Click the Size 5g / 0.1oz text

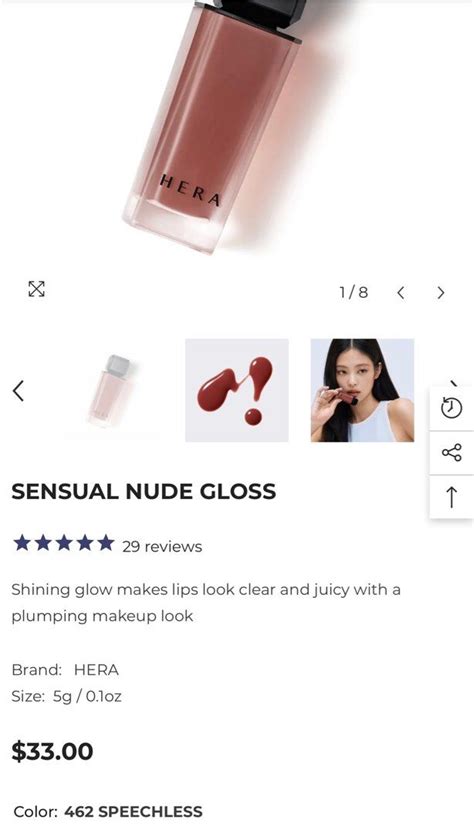(66, 696)
